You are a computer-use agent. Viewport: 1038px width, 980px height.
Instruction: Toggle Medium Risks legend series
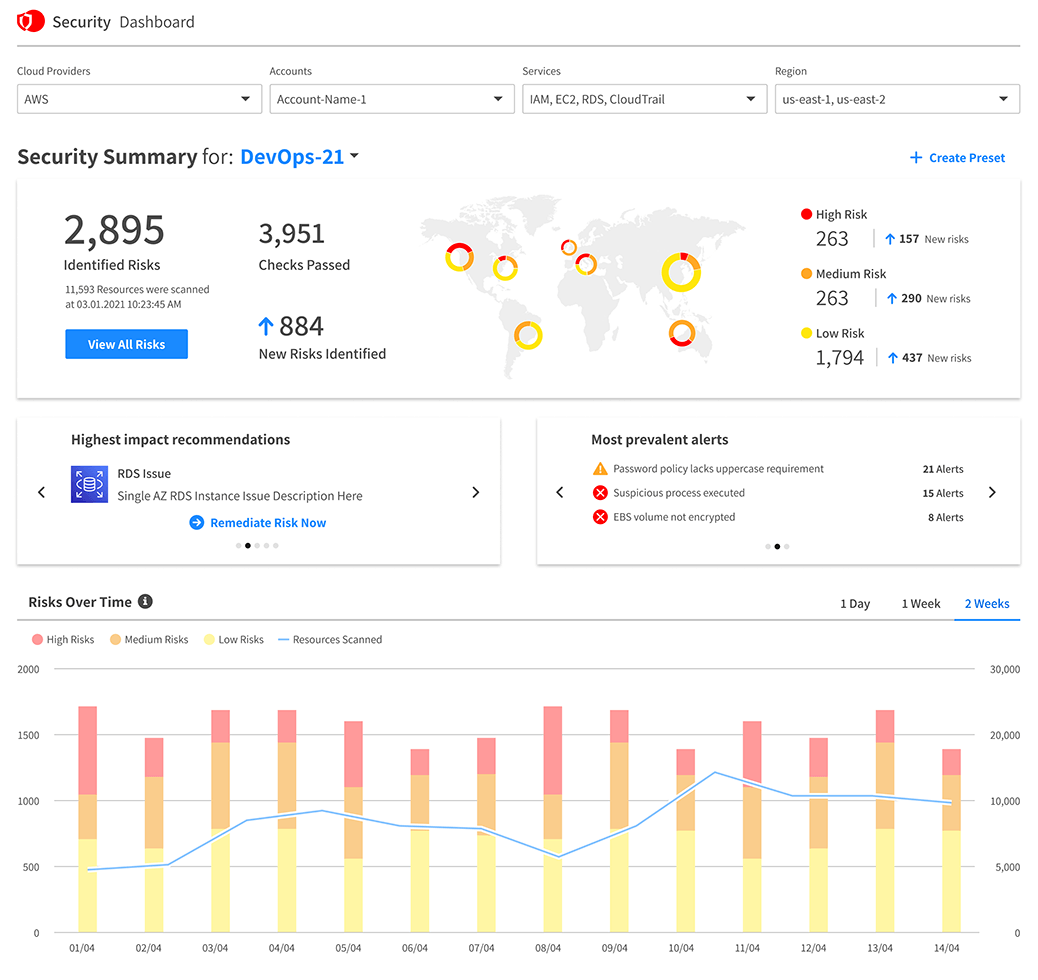[149, 639]
